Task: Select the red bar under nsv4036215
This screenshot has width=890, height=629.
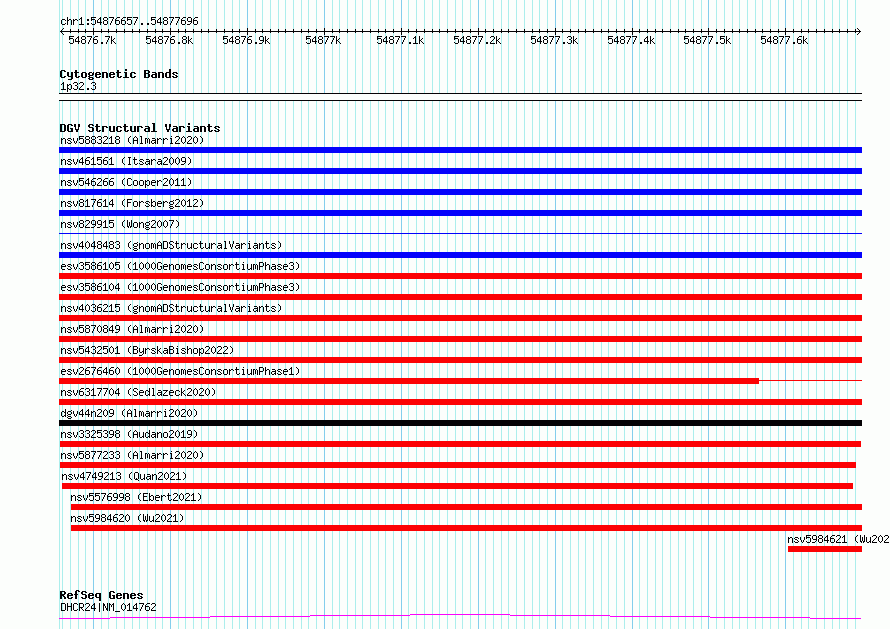Action: (460, 318)
